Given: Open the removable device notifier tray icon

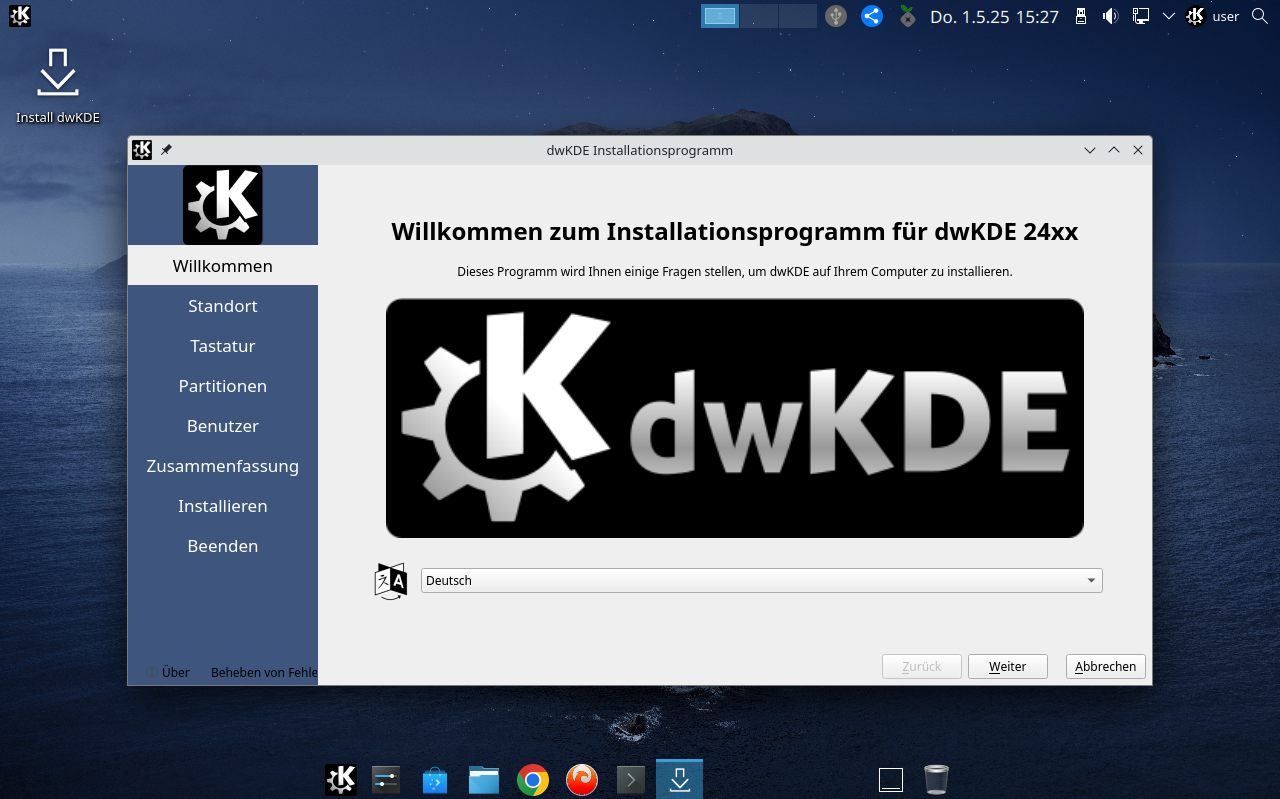Looking at the screenshot, I should coord(1080,16).
